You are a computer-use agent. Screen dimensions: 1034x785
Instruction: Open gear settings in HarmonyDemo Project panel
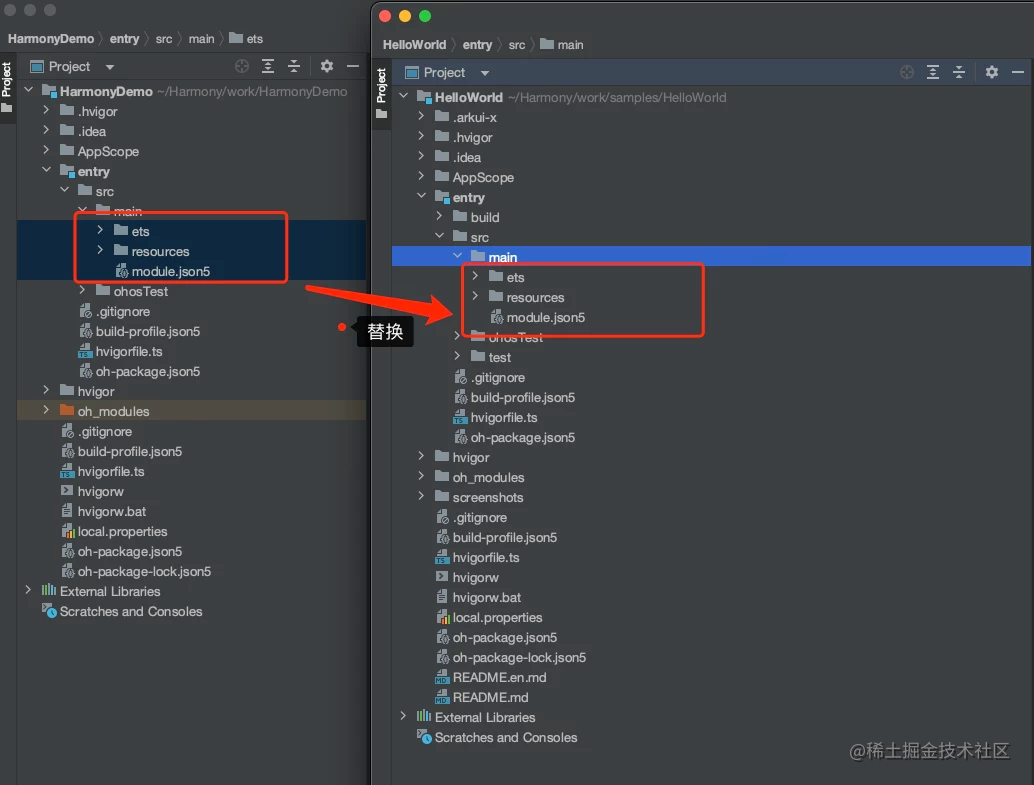(x=326, y=66)
